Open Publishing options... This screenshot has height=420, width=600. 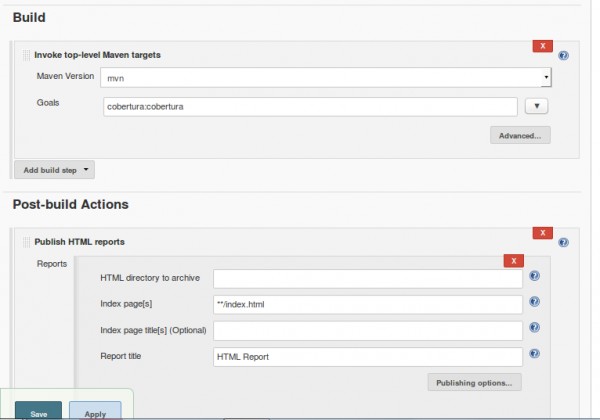(x=474, y=383)
